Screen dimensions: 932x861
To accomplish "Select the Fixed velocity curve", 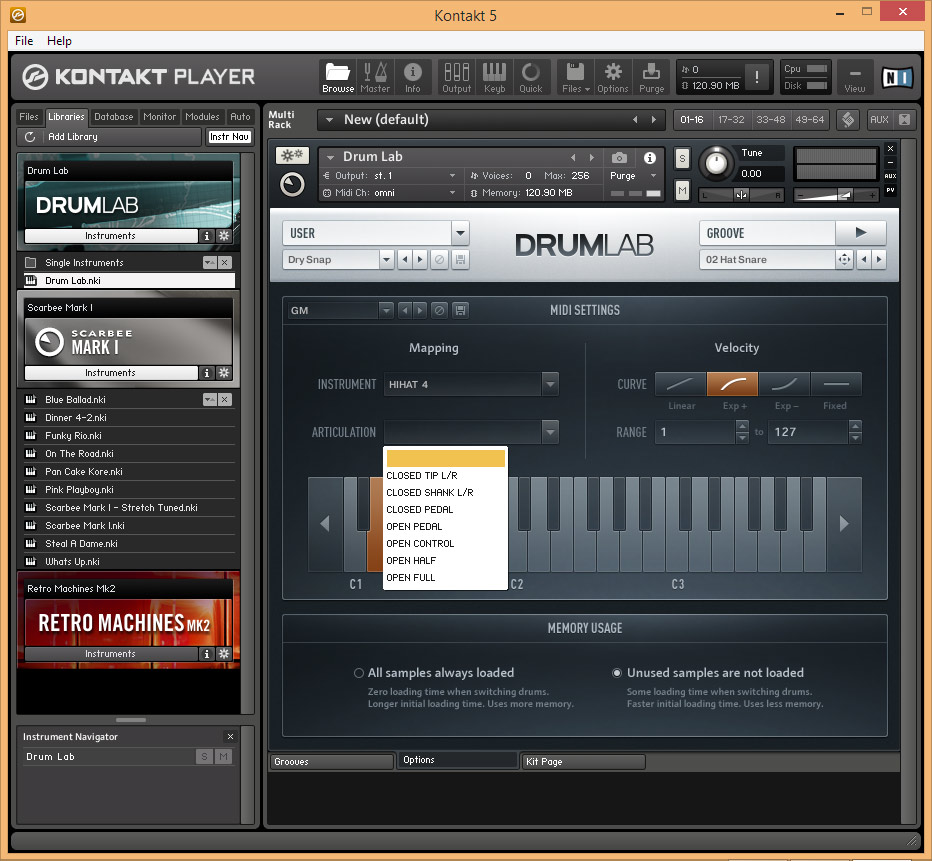I will (836, 384).
